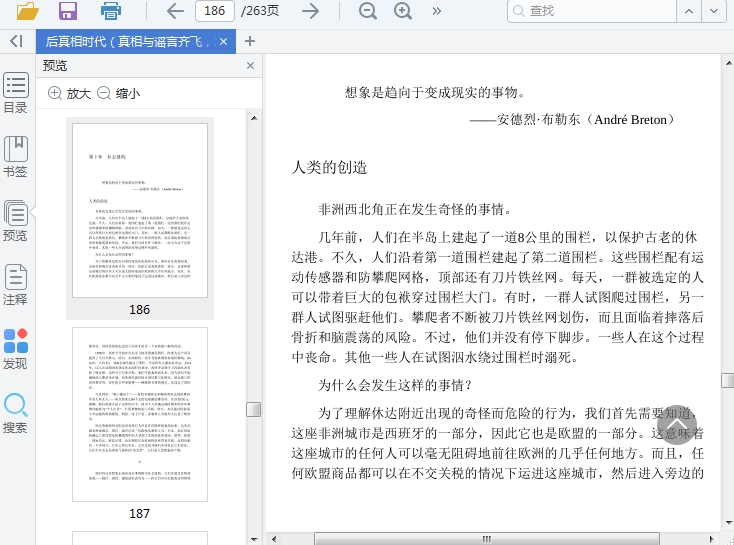Open a file with the folder icon
Image resolution: width=734 pixels, height=545 pixels.
[x=28, y=11]
